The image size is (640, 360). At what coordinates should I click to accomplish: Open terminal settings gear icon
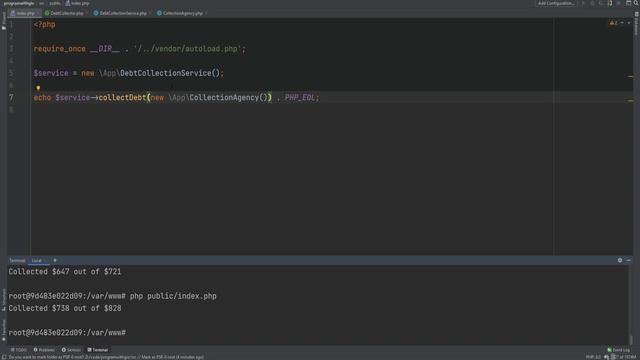pyautogui.click(x=620, y=260)
